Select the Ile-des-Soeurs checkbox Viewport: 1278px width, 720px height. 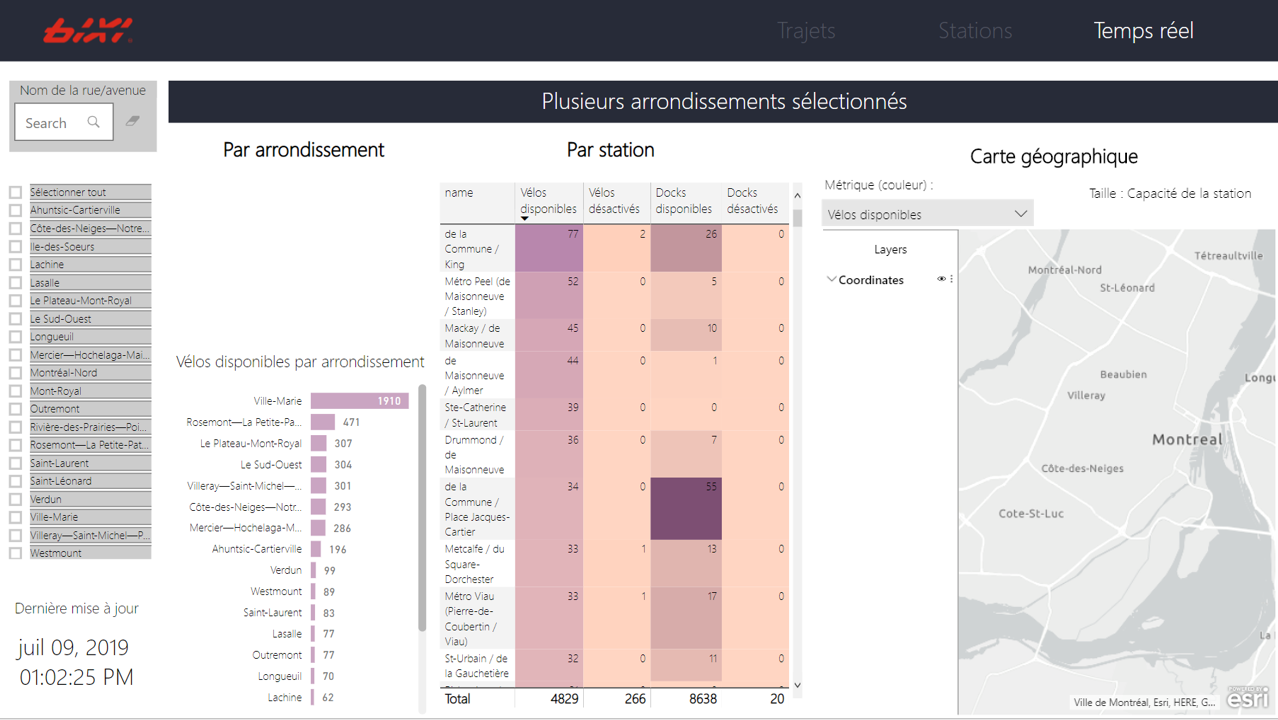coord(15,246)
